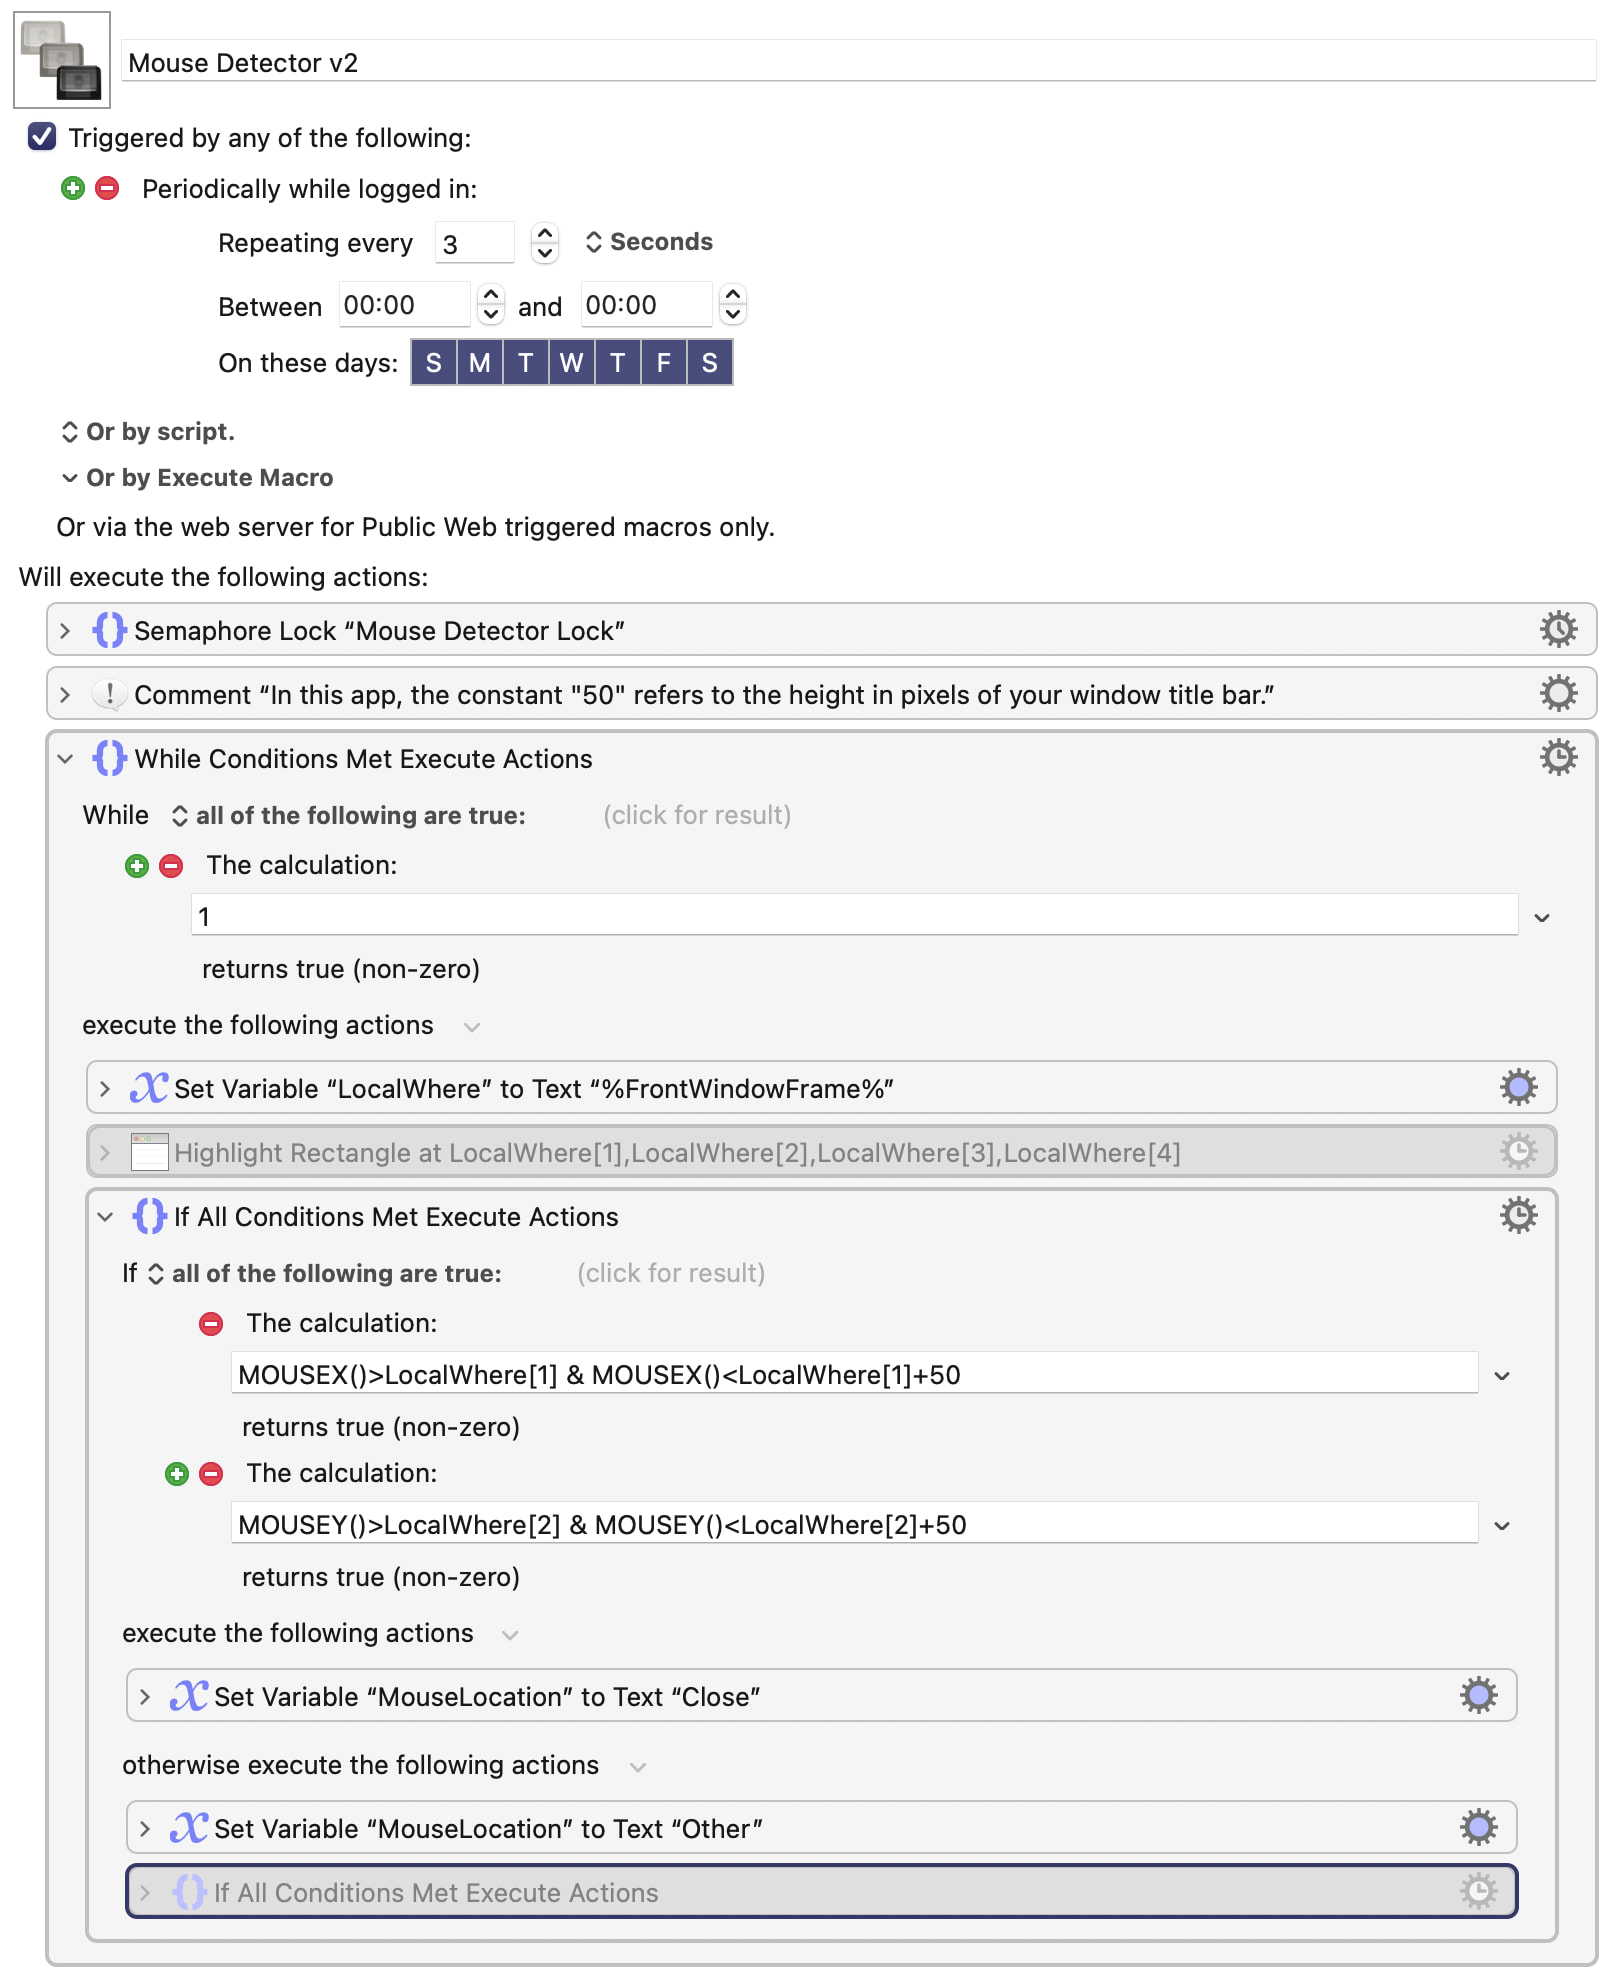
Task: Remove the MOUSEX calculation condition
Action: (x=211, y=1324)
